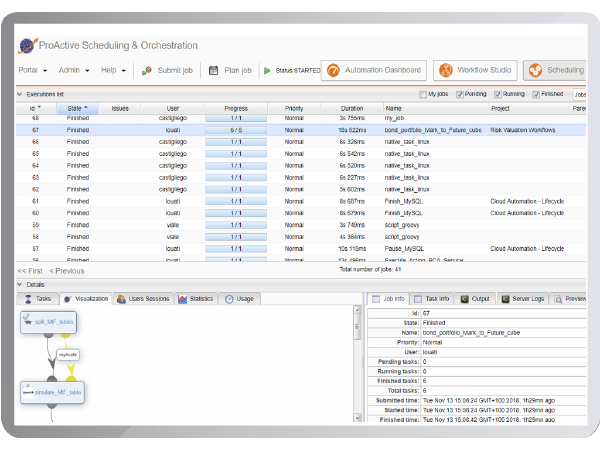Toggle the My jobs checkbox
Viewport: 600px width, 450px height.
[x=422, y=94]
